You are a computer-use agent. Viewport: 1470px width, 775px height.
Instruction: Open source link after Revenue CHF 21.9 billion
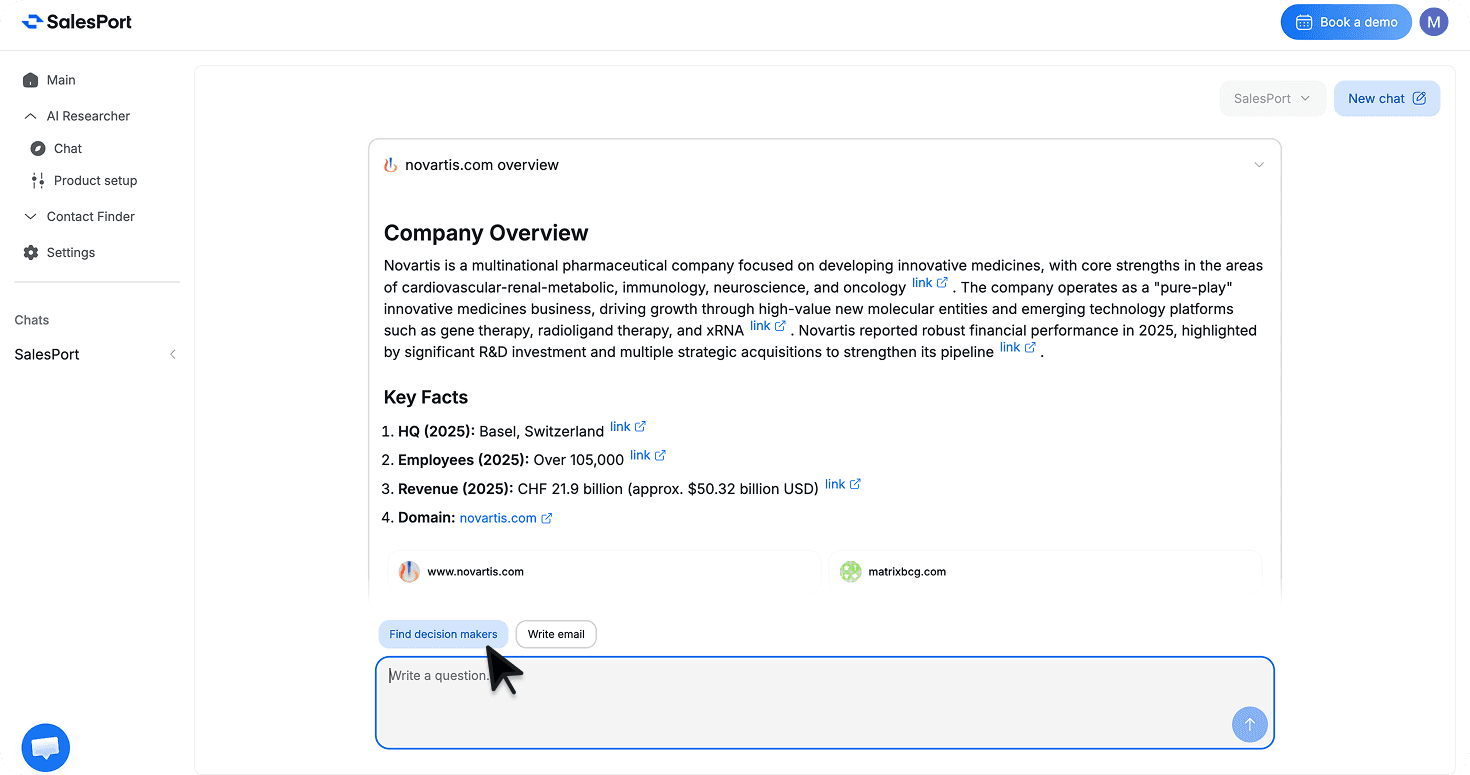click(843, 483)
